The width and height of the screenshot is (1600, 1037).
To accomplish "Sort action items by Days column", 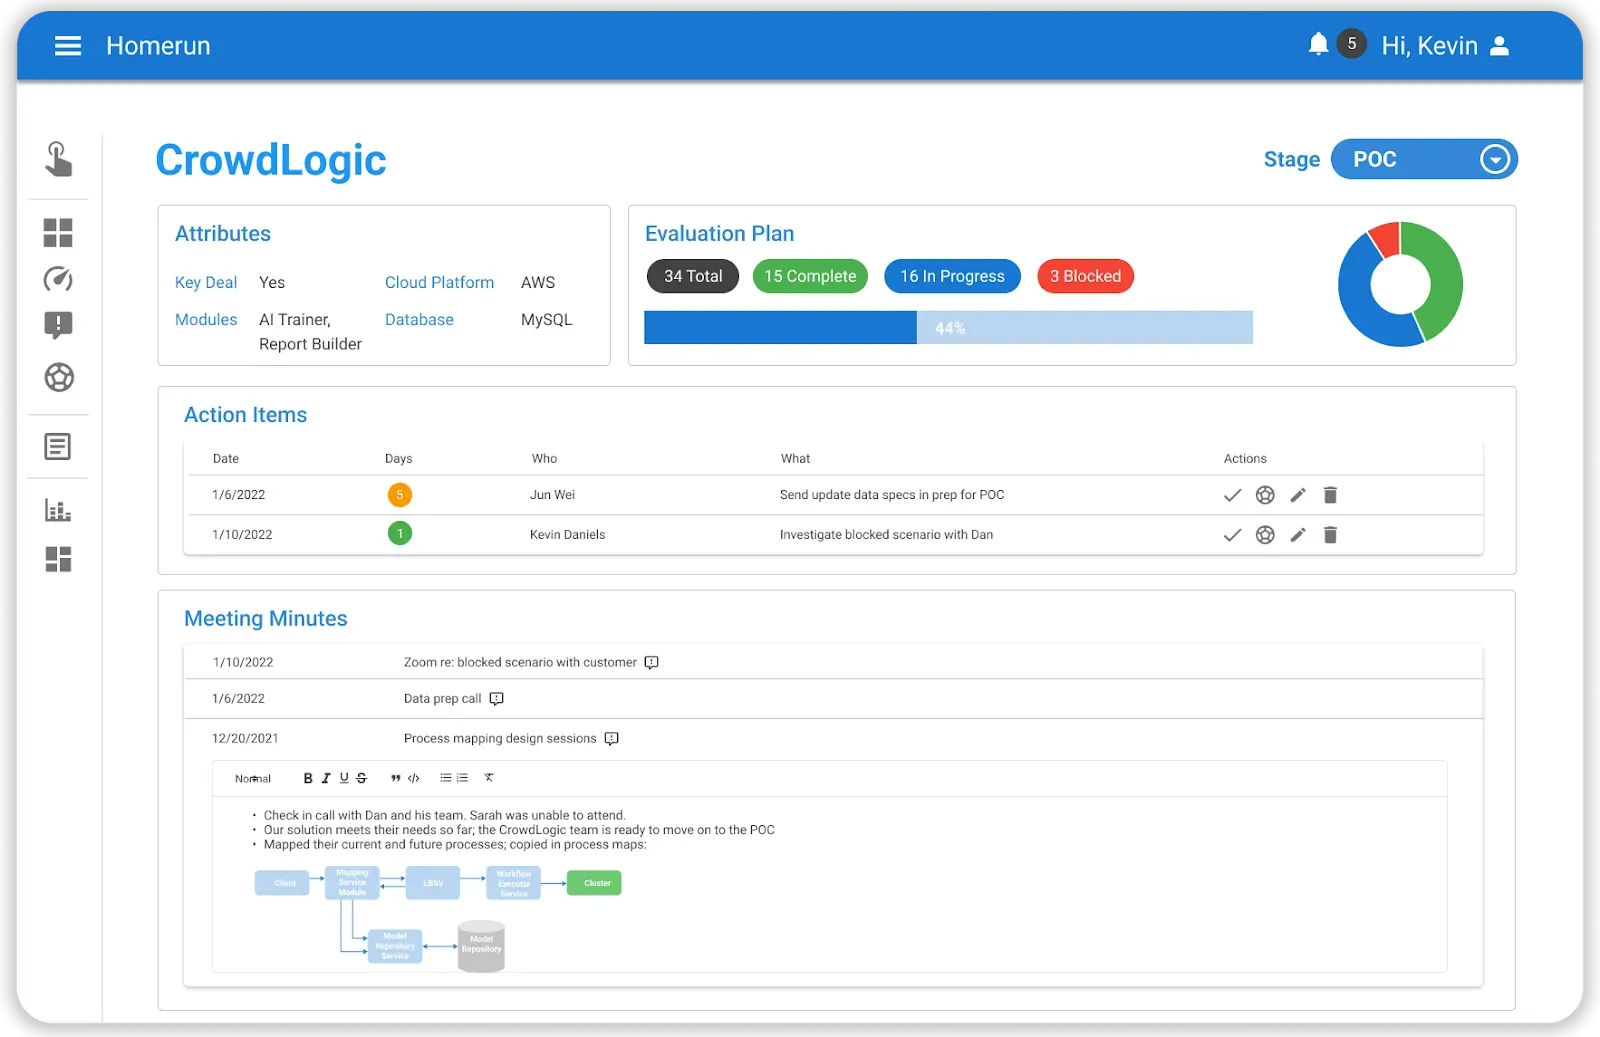I will click(398, 459).
